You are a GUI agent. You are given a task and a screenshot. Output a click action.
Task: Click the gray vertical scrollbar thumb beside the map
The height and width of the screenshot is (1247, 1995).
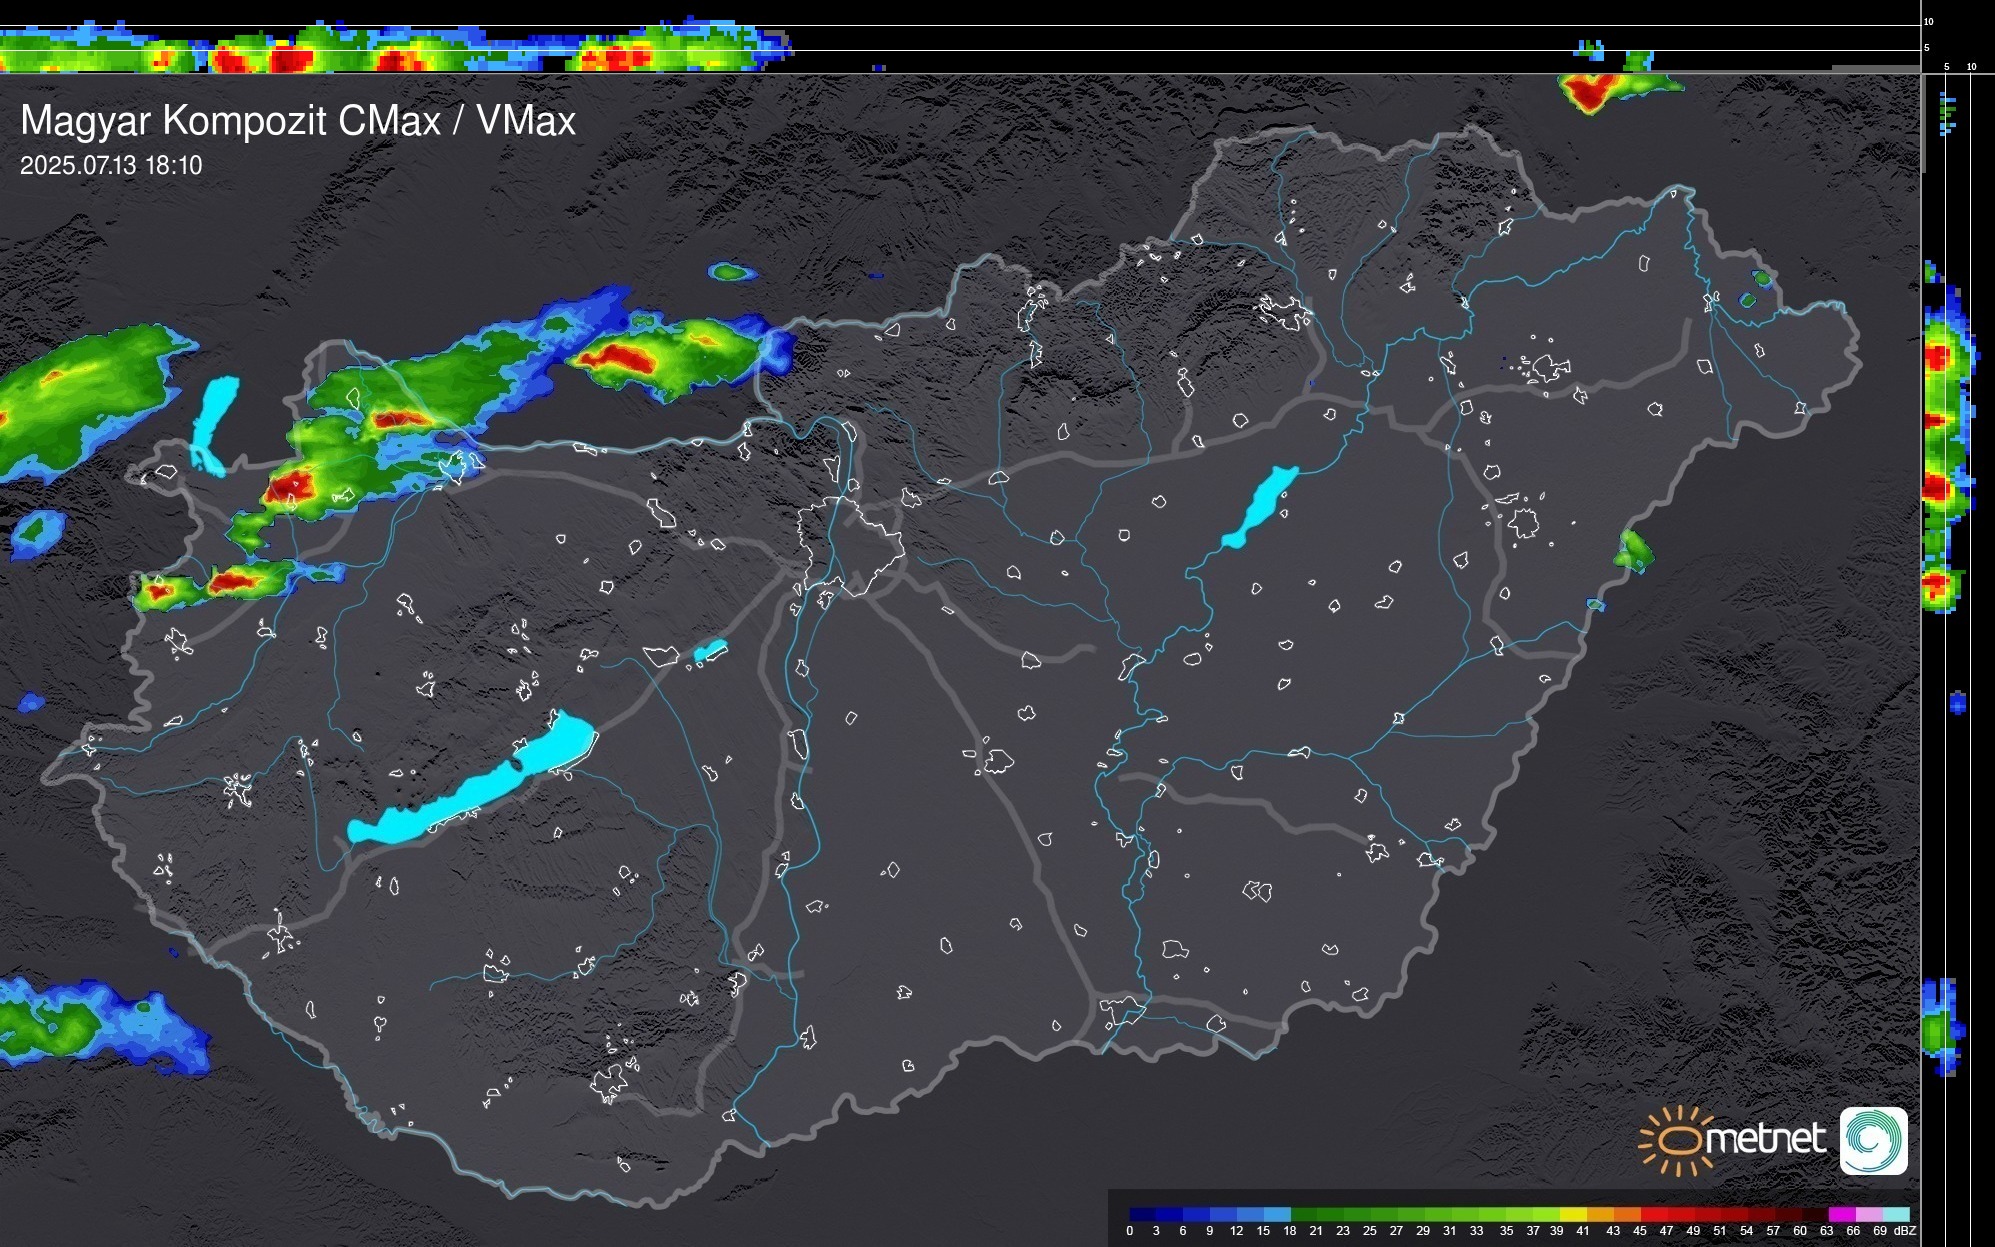[x=1922, y=125]
